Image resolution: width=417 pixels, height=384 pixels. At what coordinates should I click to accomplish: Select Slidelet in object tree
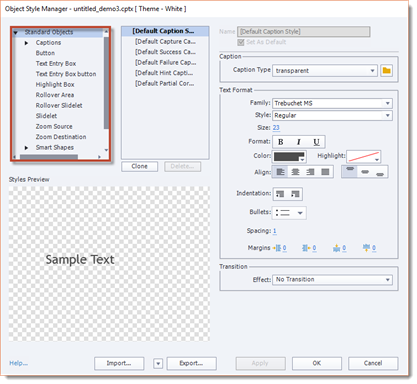[46, 116]
